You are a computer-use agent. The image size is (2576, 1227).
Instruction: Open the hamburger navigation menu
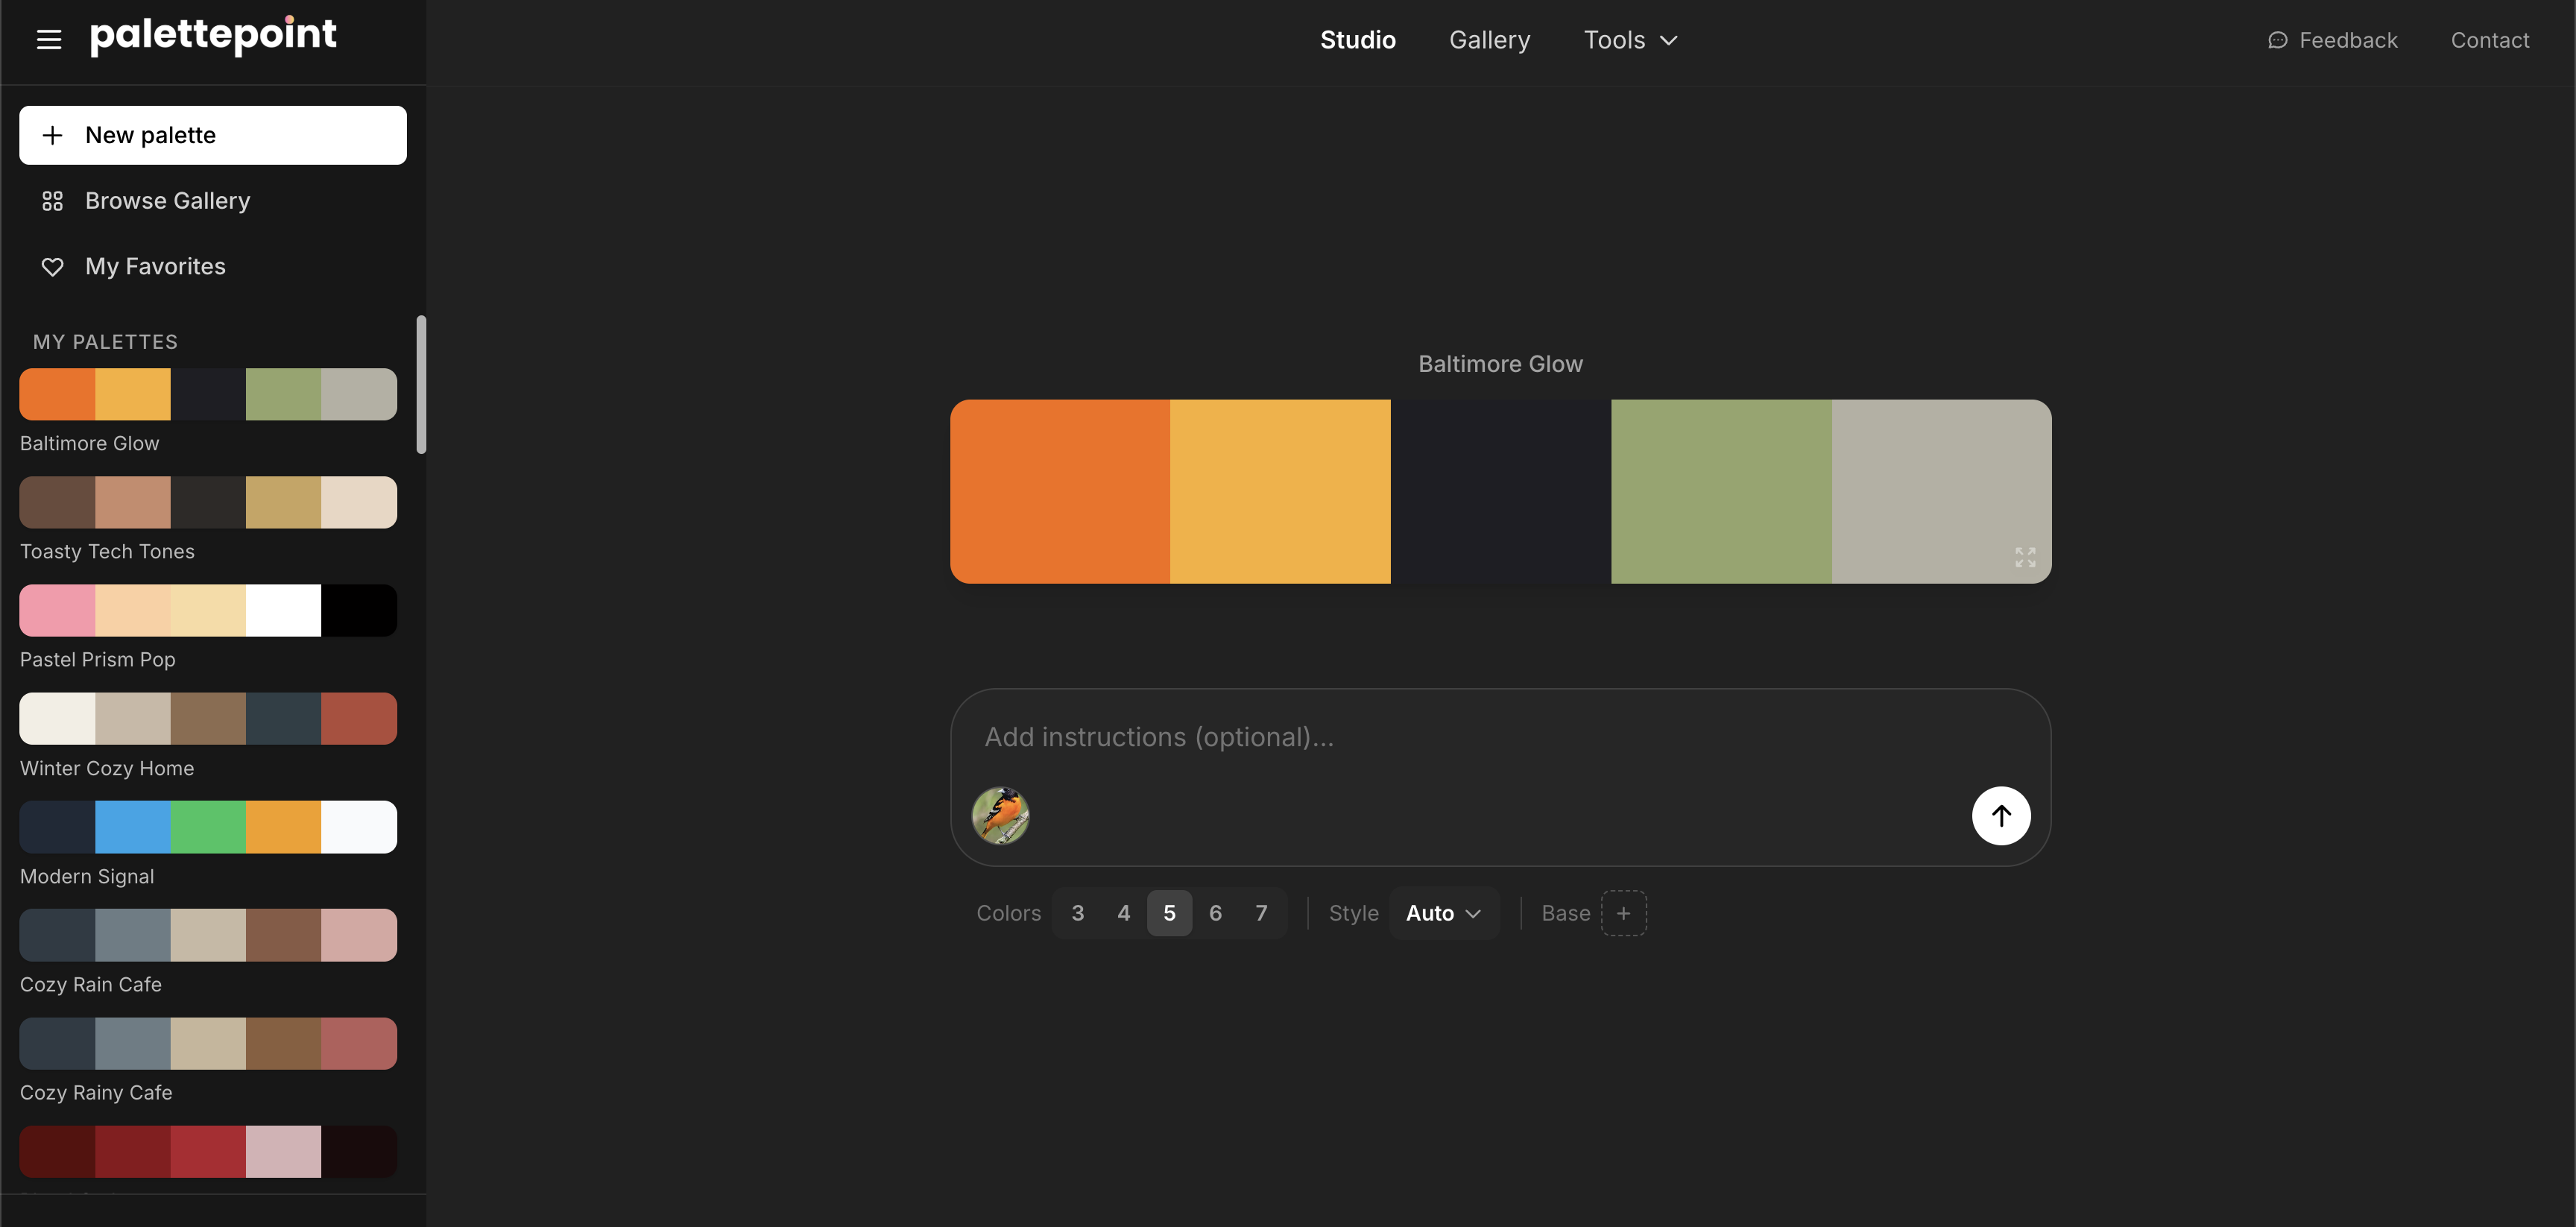[48, 39]
